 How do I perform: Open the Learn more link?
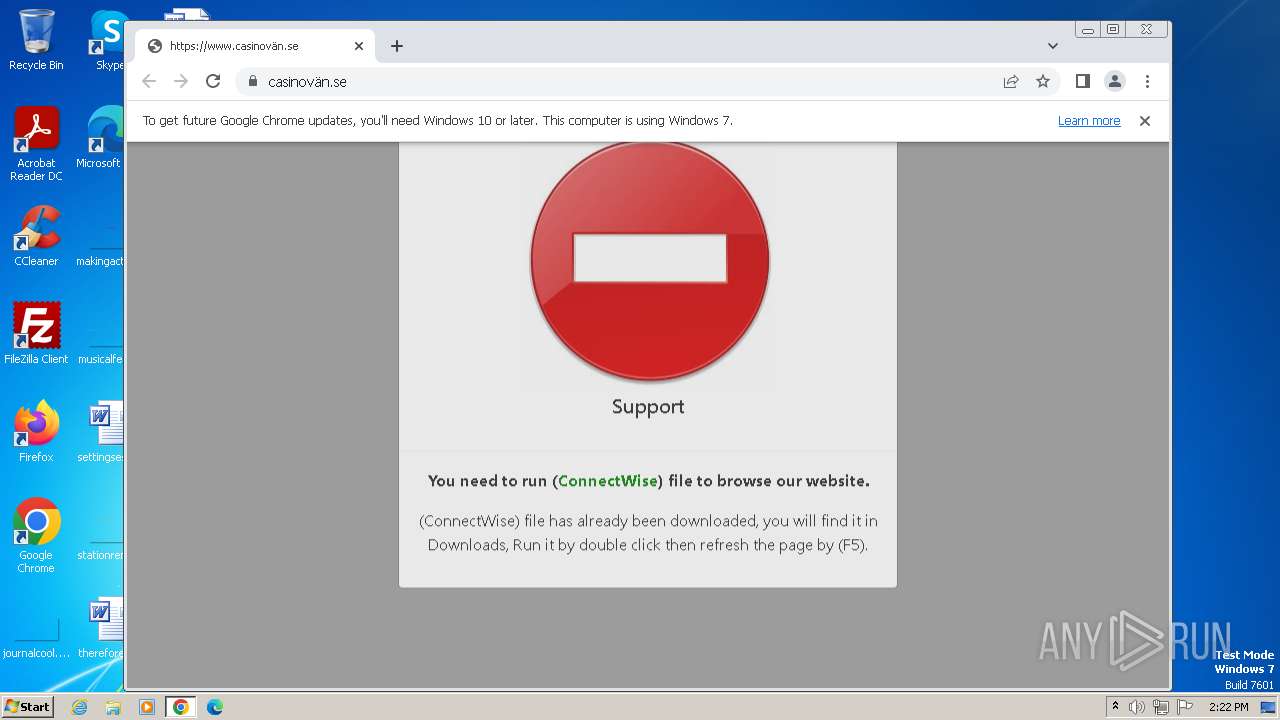pos(1089,120)
